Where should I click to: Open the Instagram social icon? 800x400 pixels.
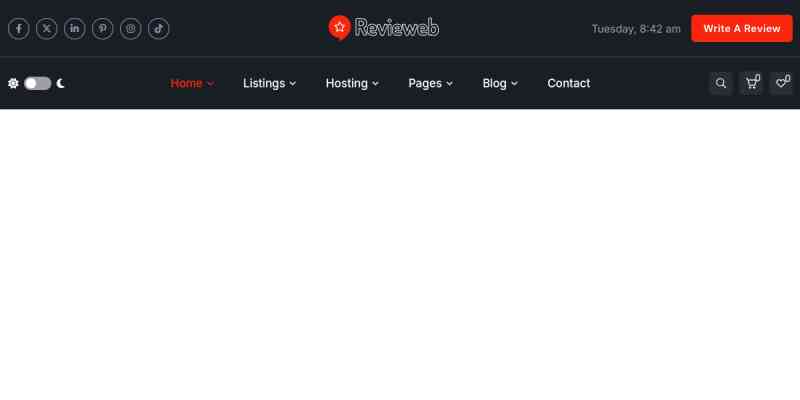131,29
